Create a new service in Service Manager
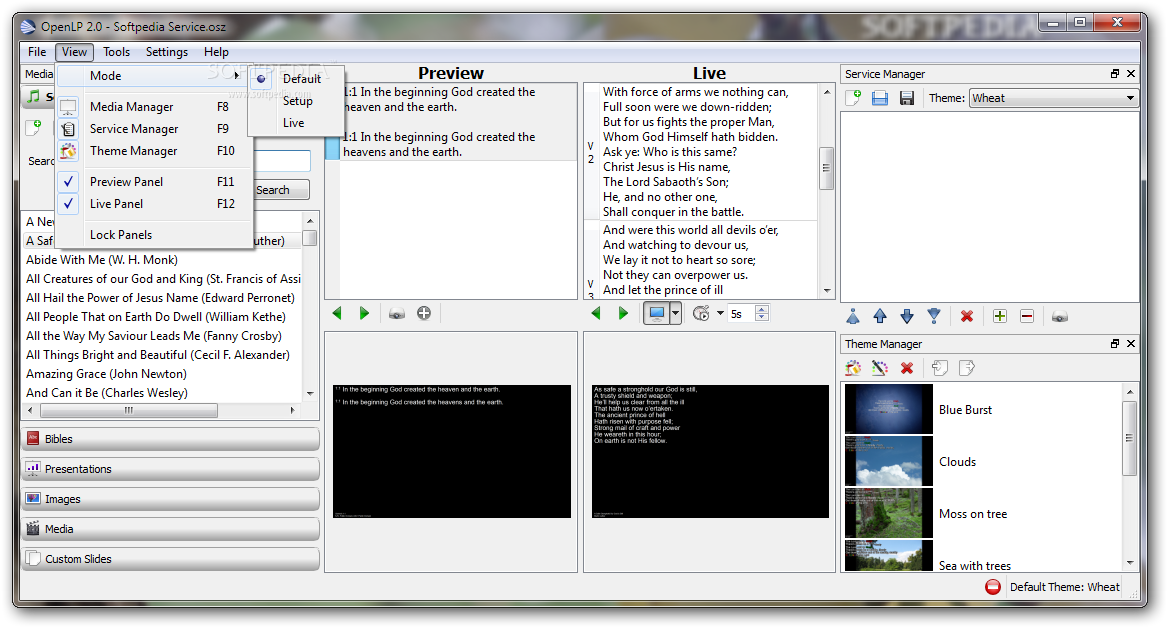The image size is (1168, 628). (x=853, y=98)
